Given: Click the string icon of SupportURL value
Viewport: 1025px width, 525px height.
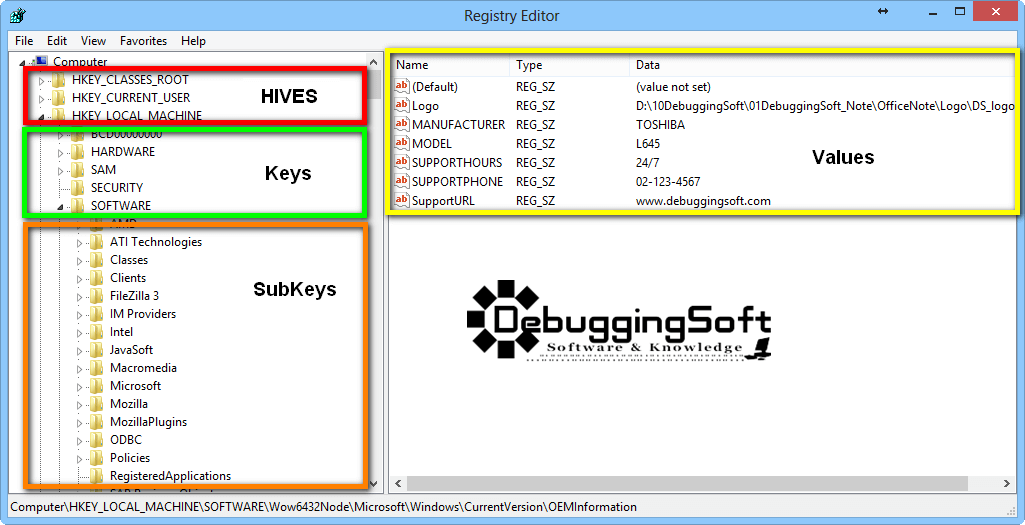Looking at the screenshot, I should pos(402,201).
